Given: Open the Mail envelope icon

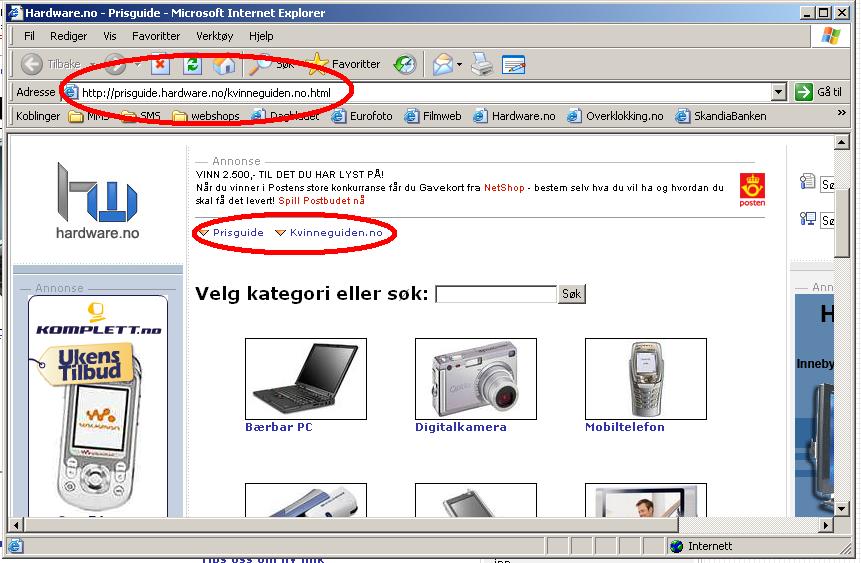Looking at the screenshot, I should [x=443, y=64].
